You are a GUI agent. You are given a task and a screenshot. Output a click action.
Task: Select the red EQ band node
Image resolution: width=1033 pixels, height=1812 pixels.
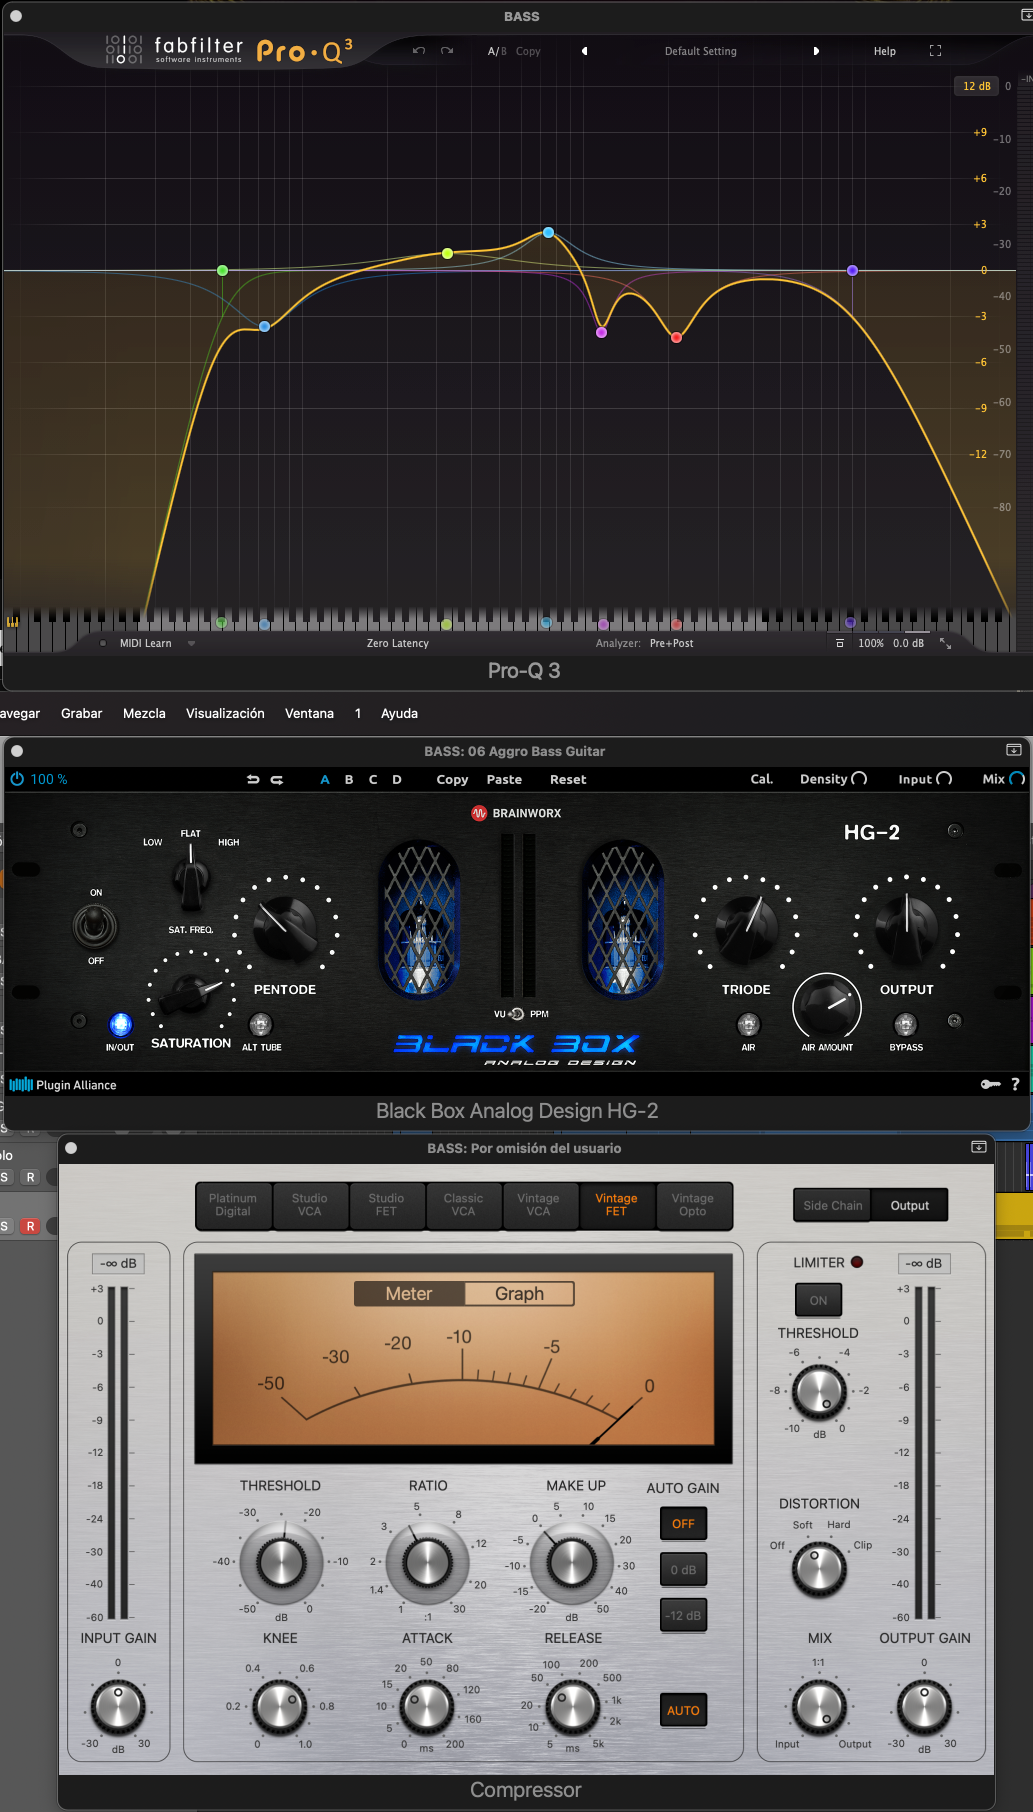pos(676,337)
